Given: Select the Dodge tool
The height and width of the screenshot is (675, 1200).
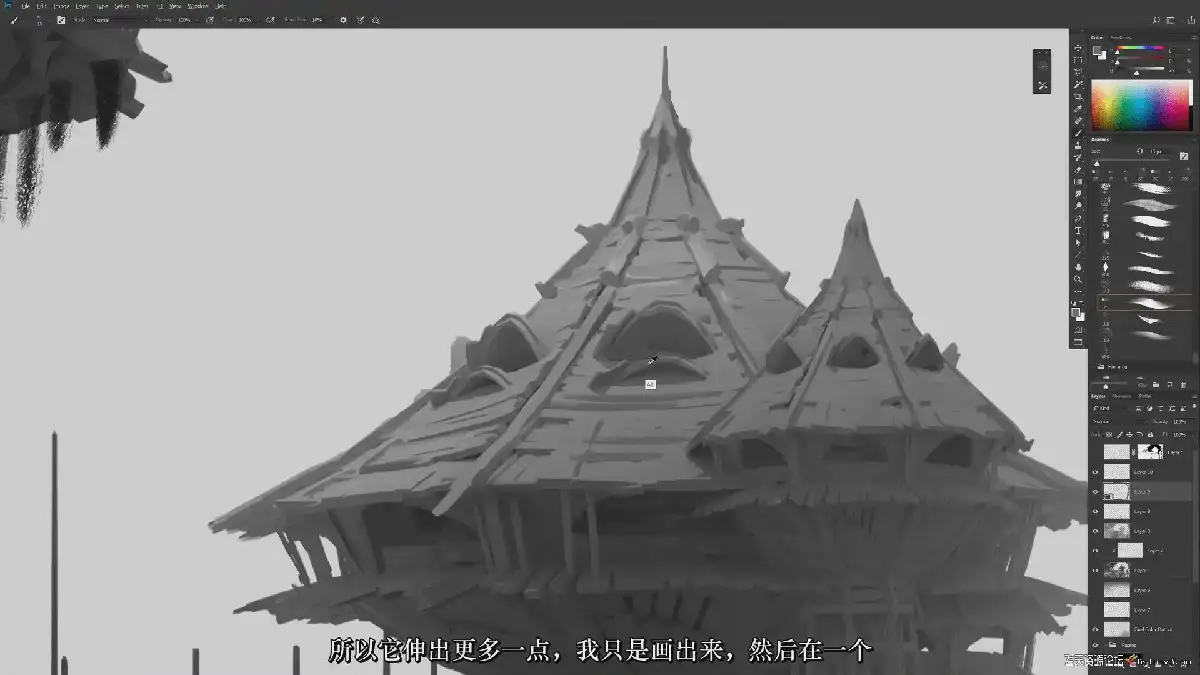Looking at the screenshot, I should click(x=1078, y=206).
